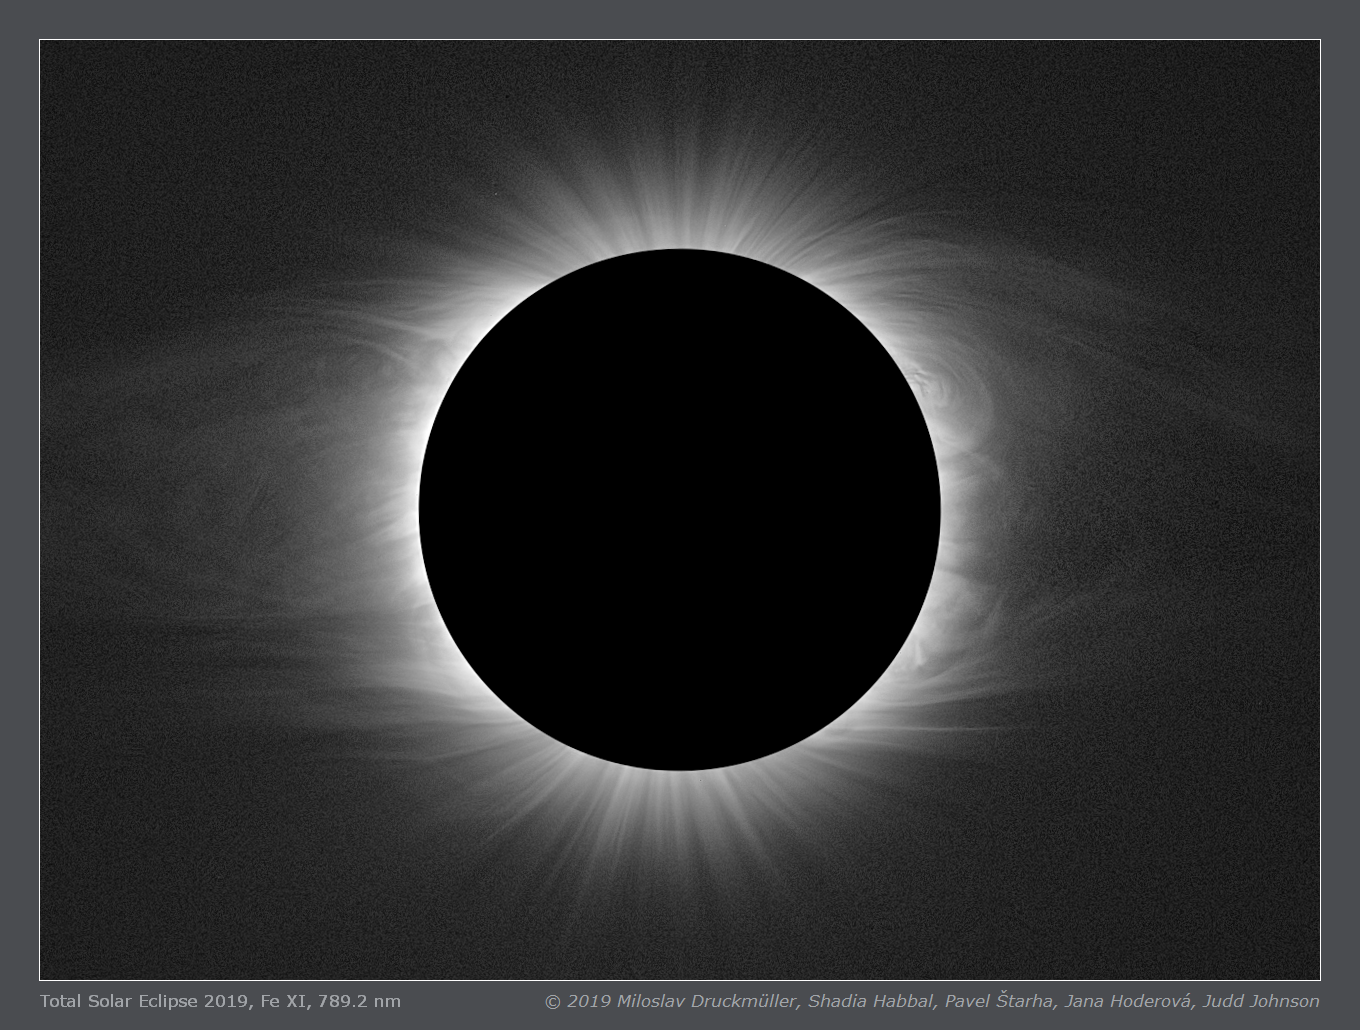Click the "Total Solar Eclipse 2019" caption text

click(146, 1001)
